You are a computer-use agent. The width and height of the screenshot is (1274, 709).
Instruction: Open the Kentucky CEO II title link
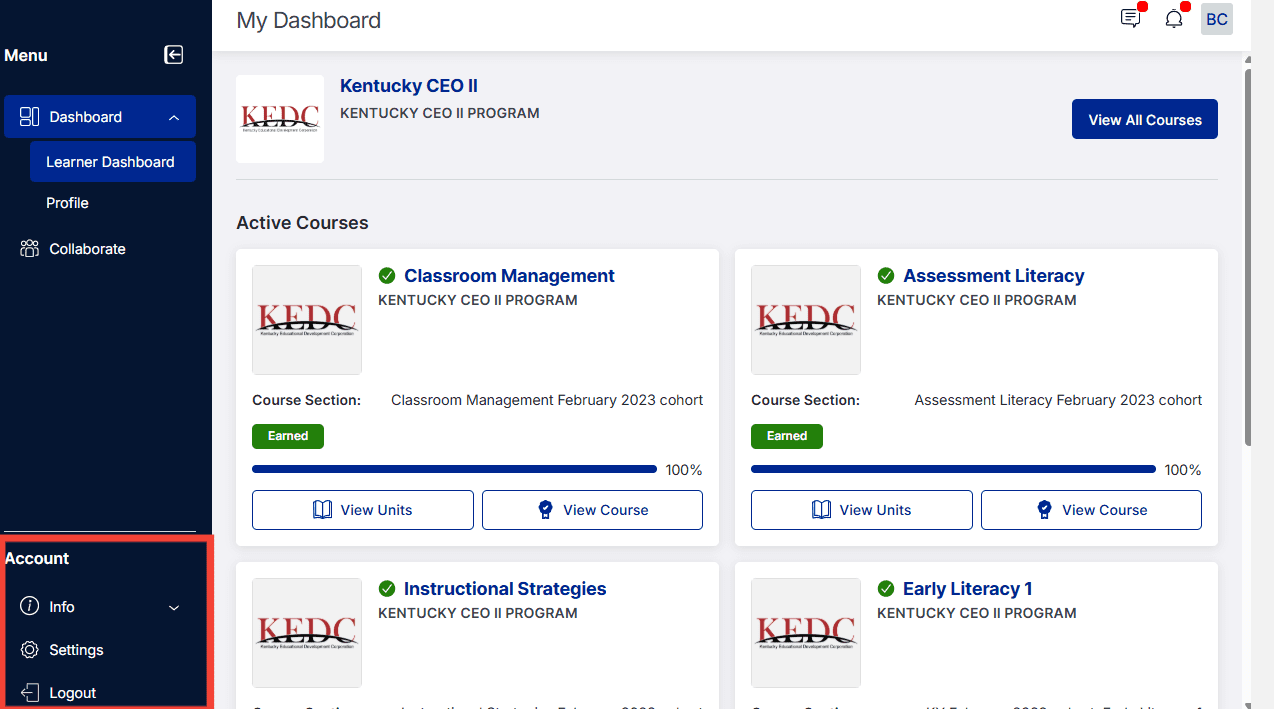pyautogui.click(x=409, y=86)
